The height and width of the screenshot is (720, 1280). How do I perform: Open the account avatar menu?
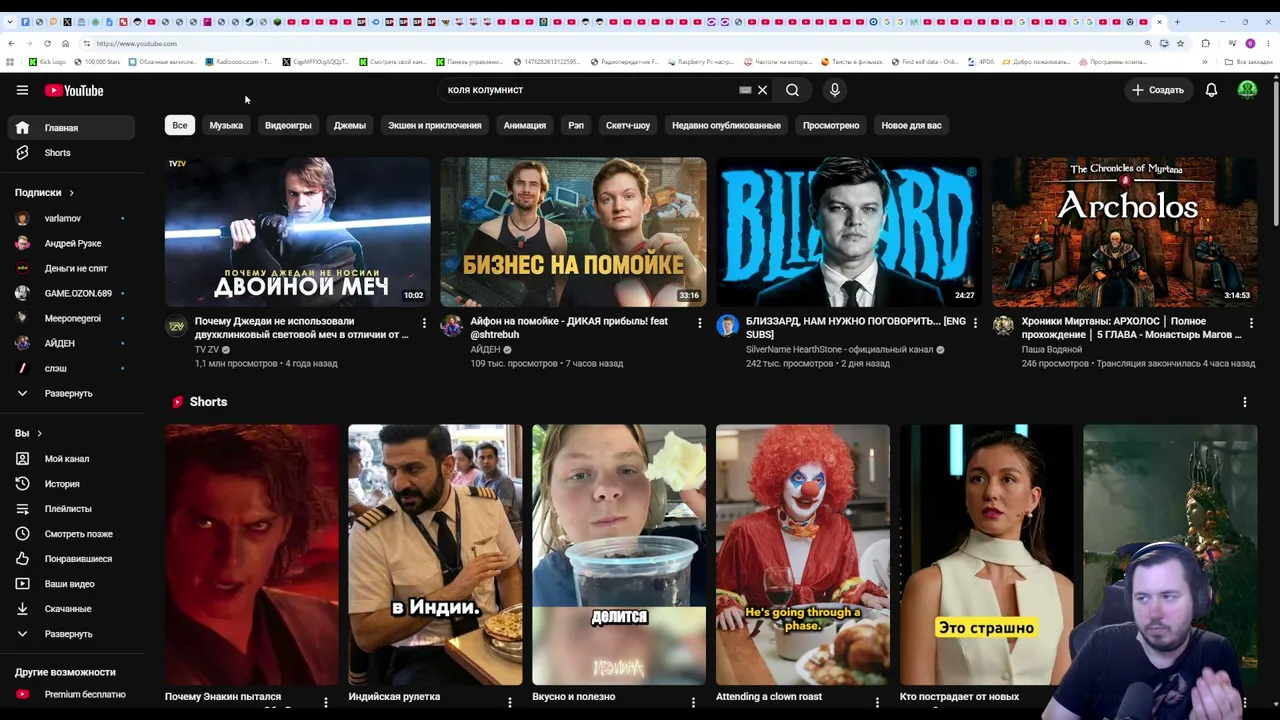click(1247, 90)
